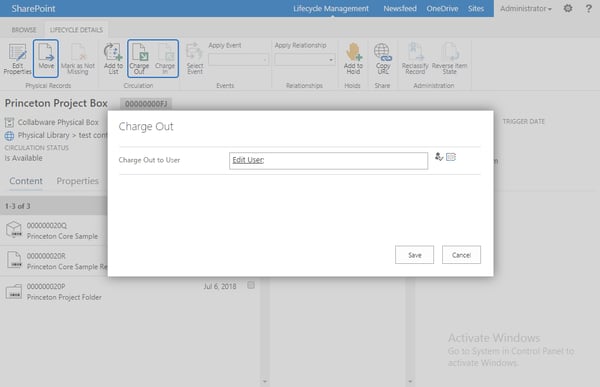Open OneDrive in top navigation
The image size is (600, 387).
click(442, 8)
